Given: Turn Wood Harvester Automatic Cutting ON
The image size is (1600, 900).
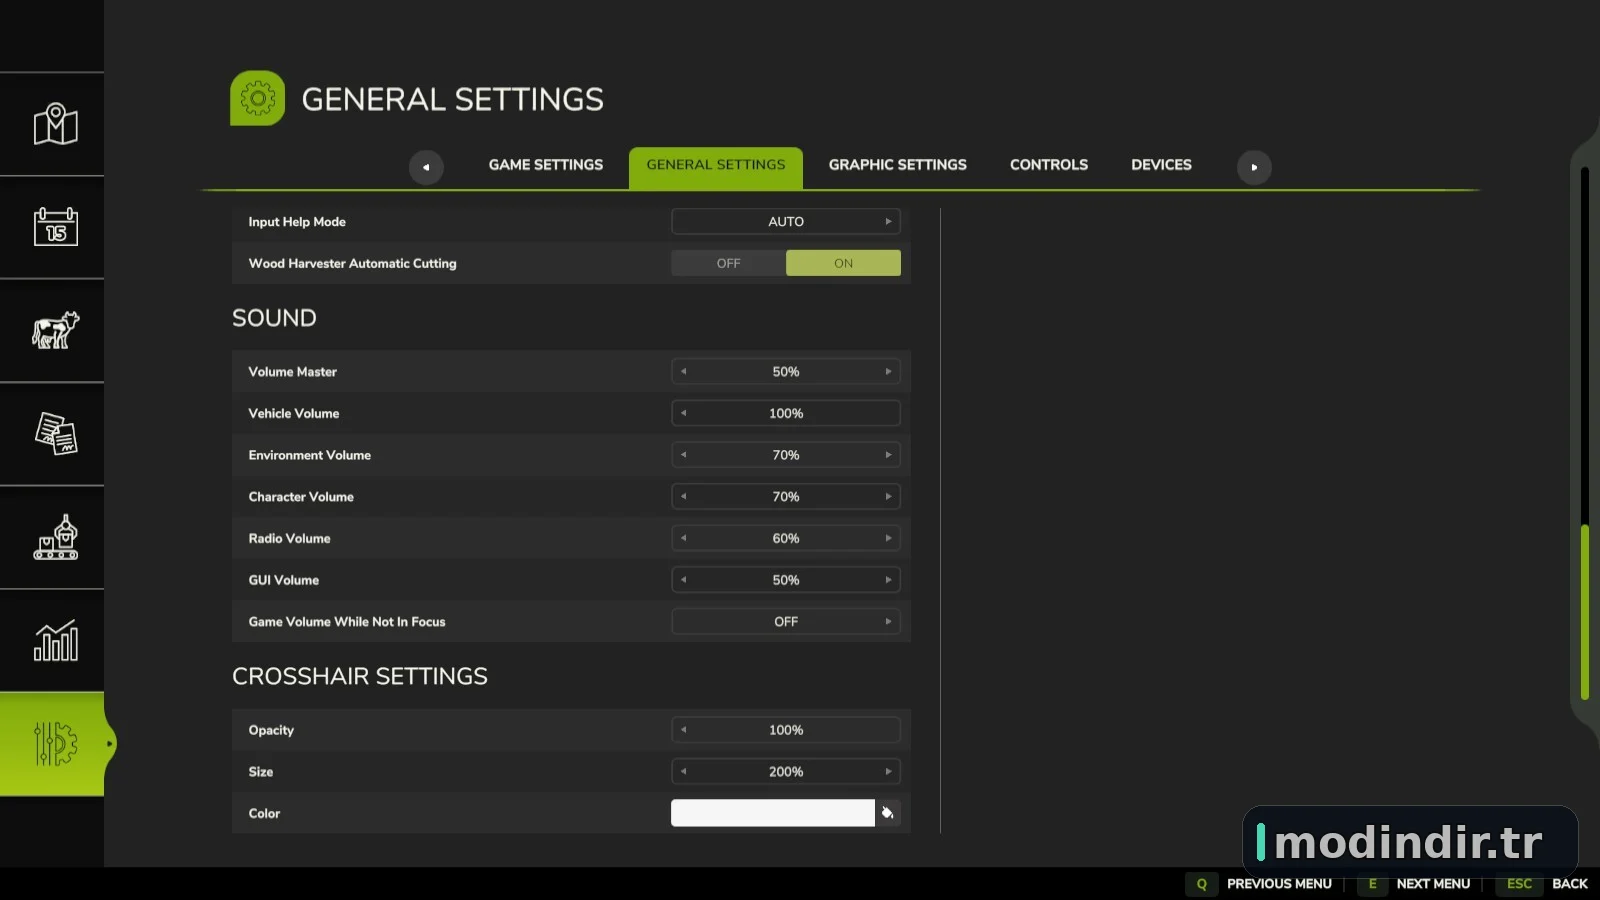Looking at the screenshot, I should pyautogui.click(x=843, y=263).
